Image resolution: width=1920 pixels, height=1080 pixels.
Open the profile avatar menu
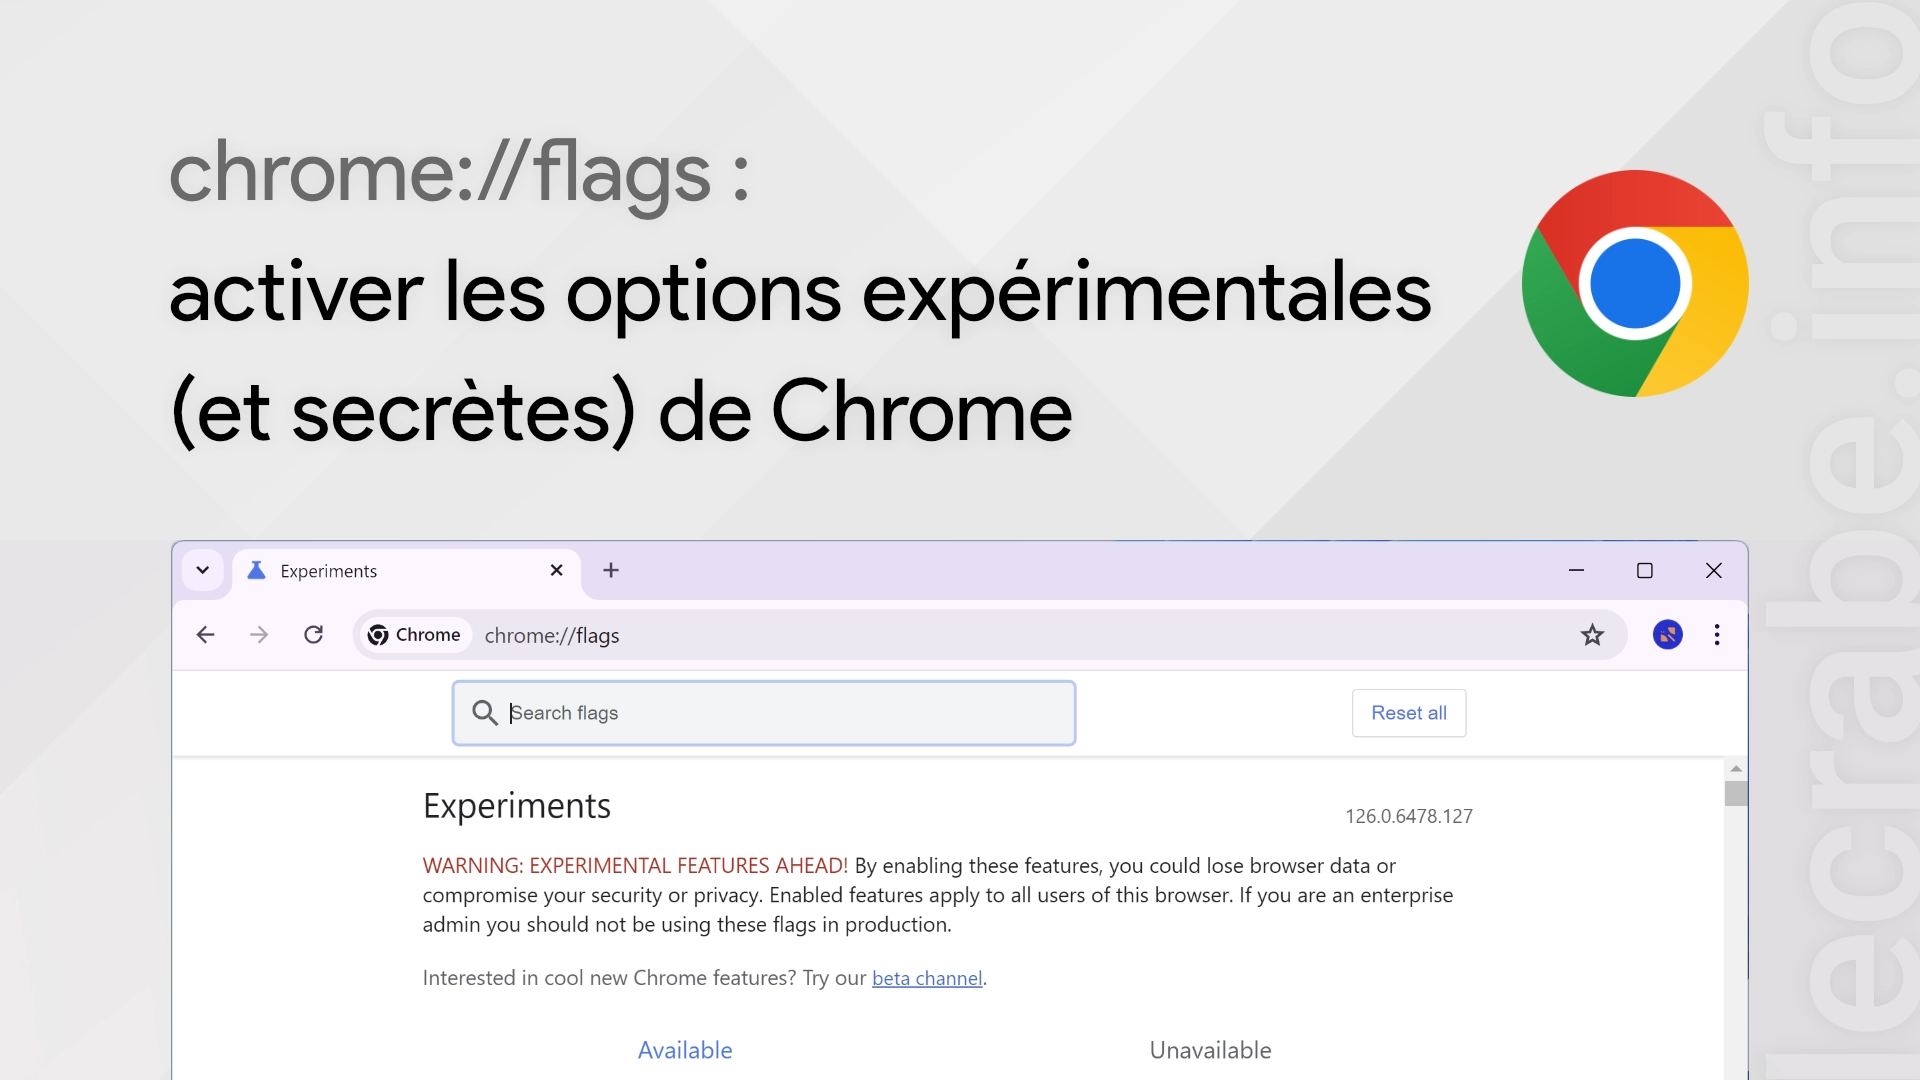coord(1667,635)
